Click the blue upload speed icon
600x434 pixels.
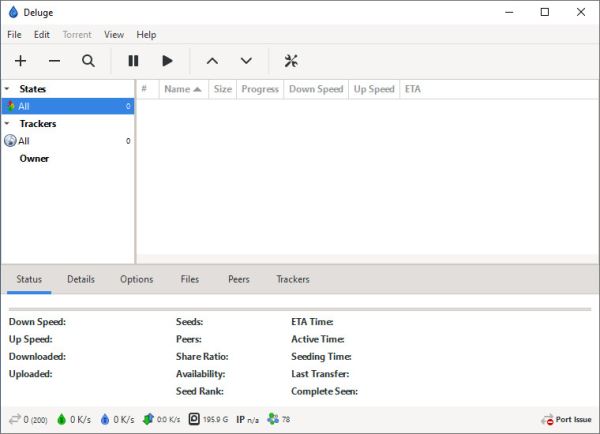pos(105,419)
